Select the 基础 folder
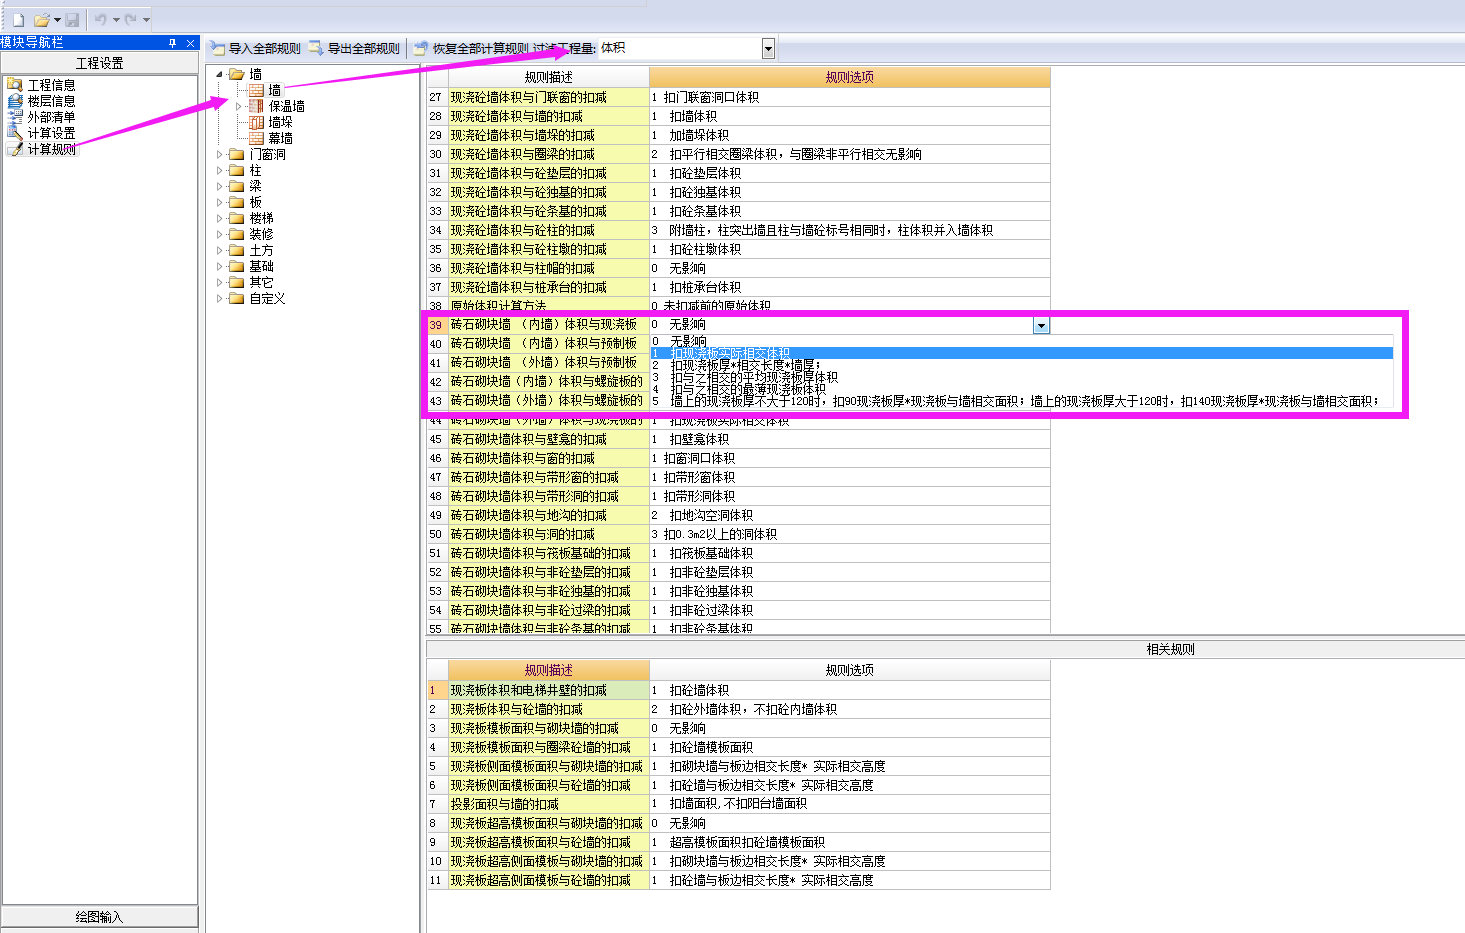The width and height of the screenshot is (1465, 933). 261,266
